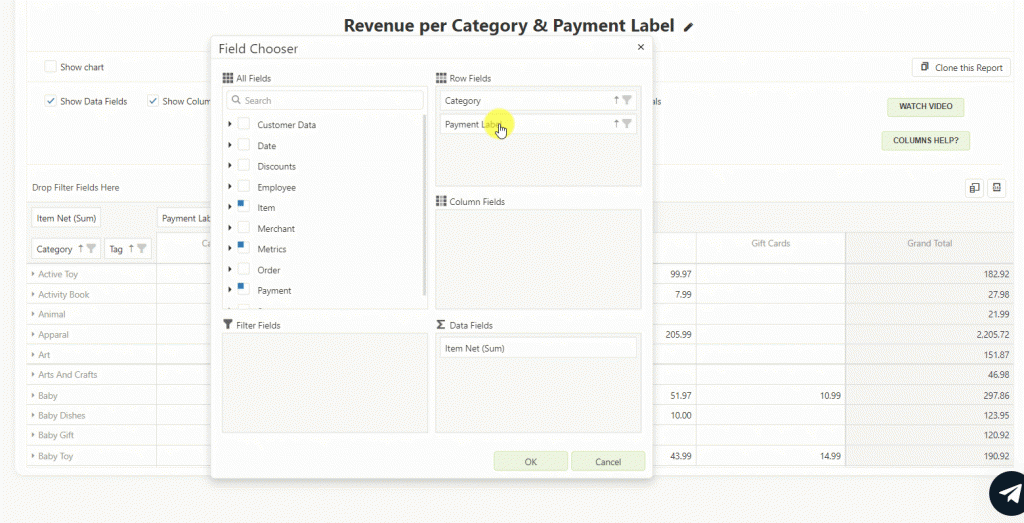The width and height of the screenshot is (1024, 523).
Task: Click the Drop Filter Fields Here area label
Action: (x=76, y=187)
